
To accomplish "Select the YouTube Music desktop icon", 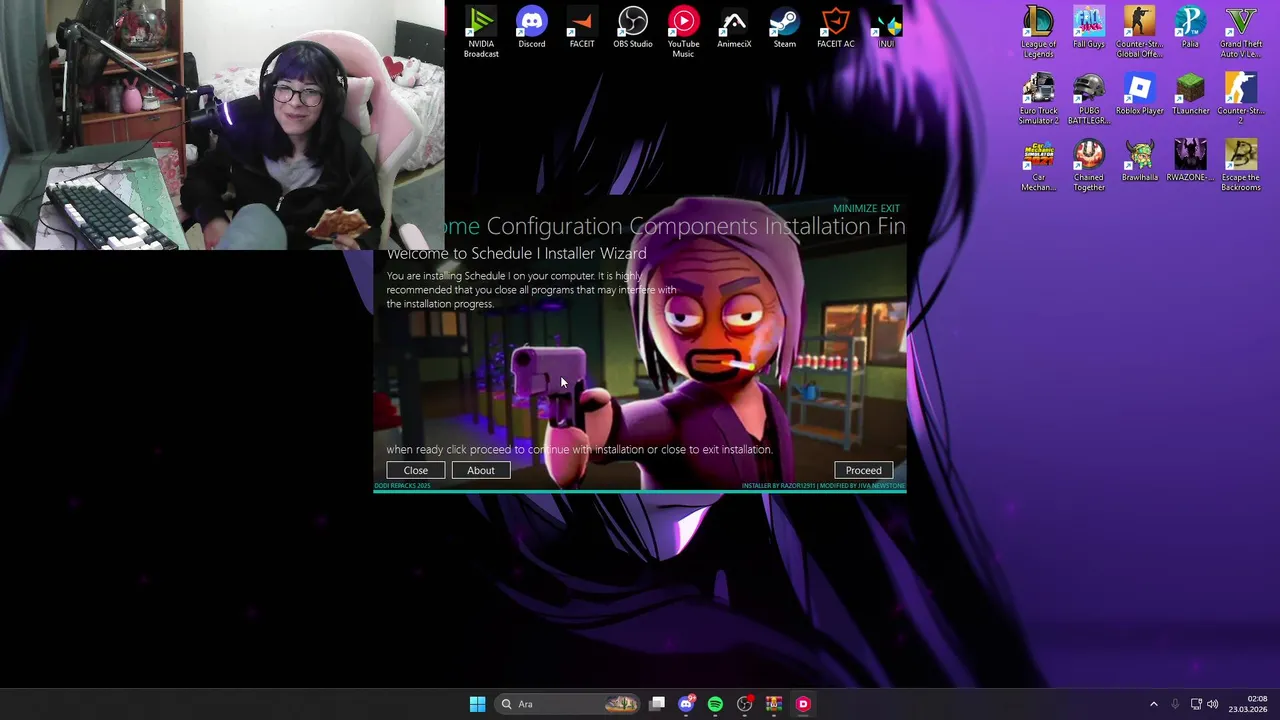I will click(683, 32).
